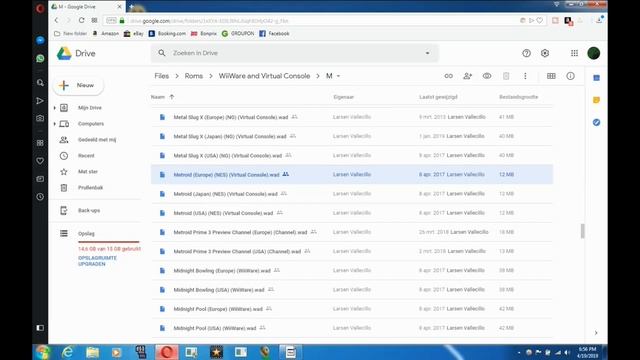Click Opslagruimte upgraden link
The width and height of the screenshot is (640, 360).
97,261
